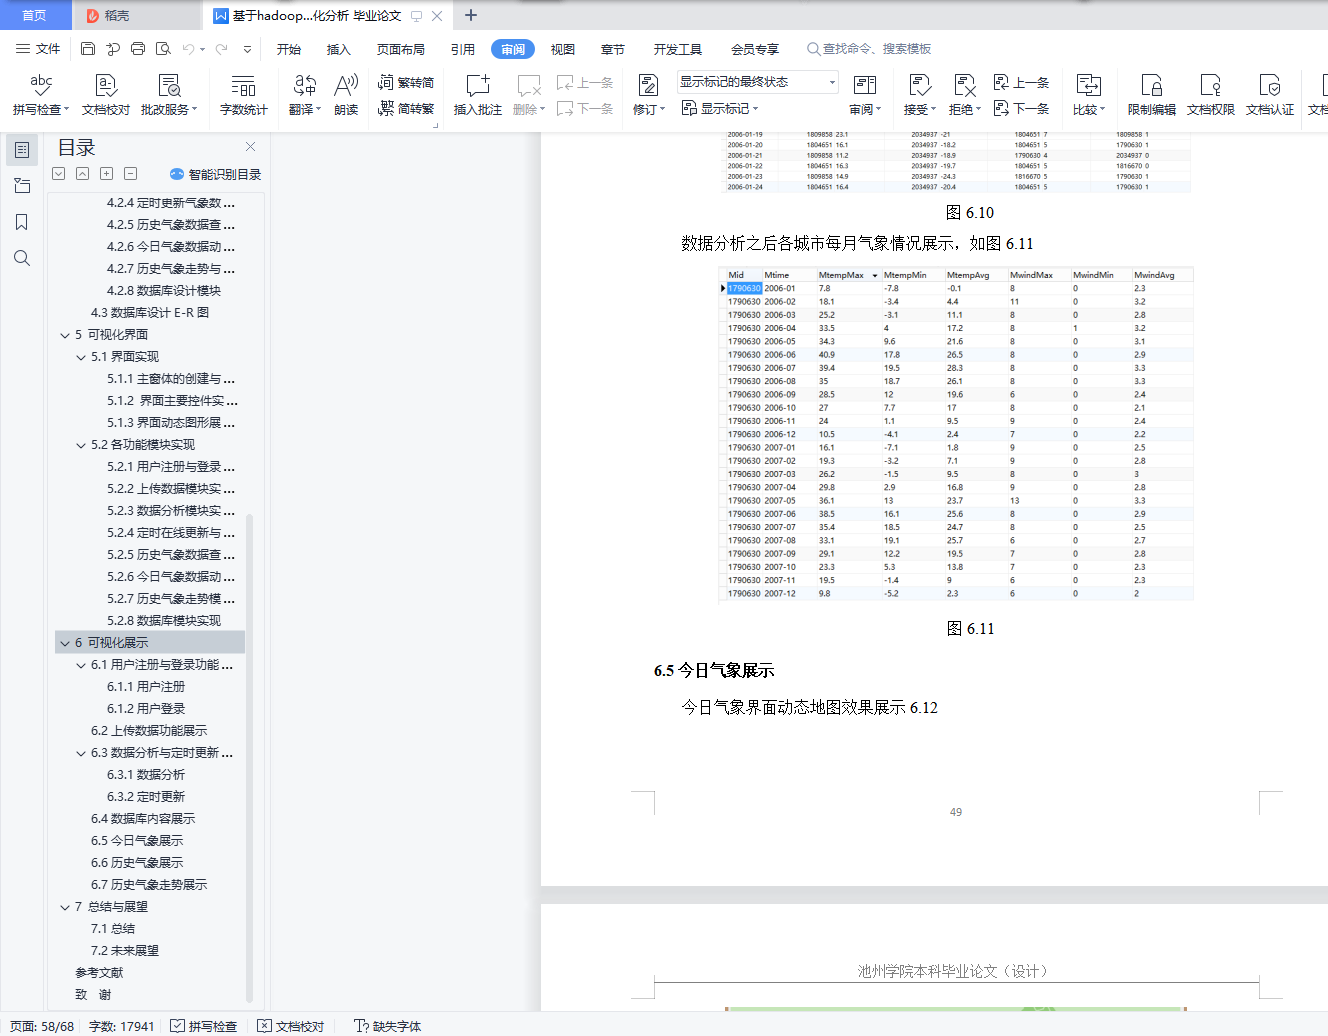Click the minus icon in 目录 panel header
Viewport: 1328px width, 1036px height.
tap(130, 173)
